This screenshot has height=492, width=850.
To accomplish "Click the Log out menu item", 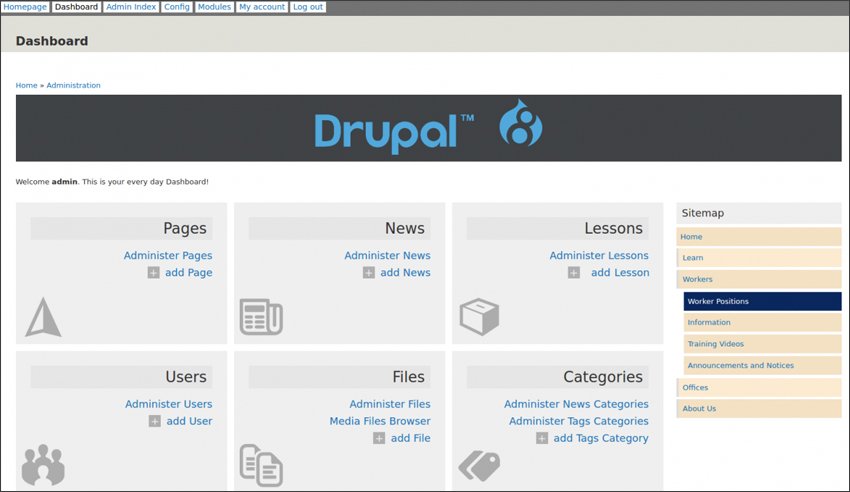I will click(308, 7).
